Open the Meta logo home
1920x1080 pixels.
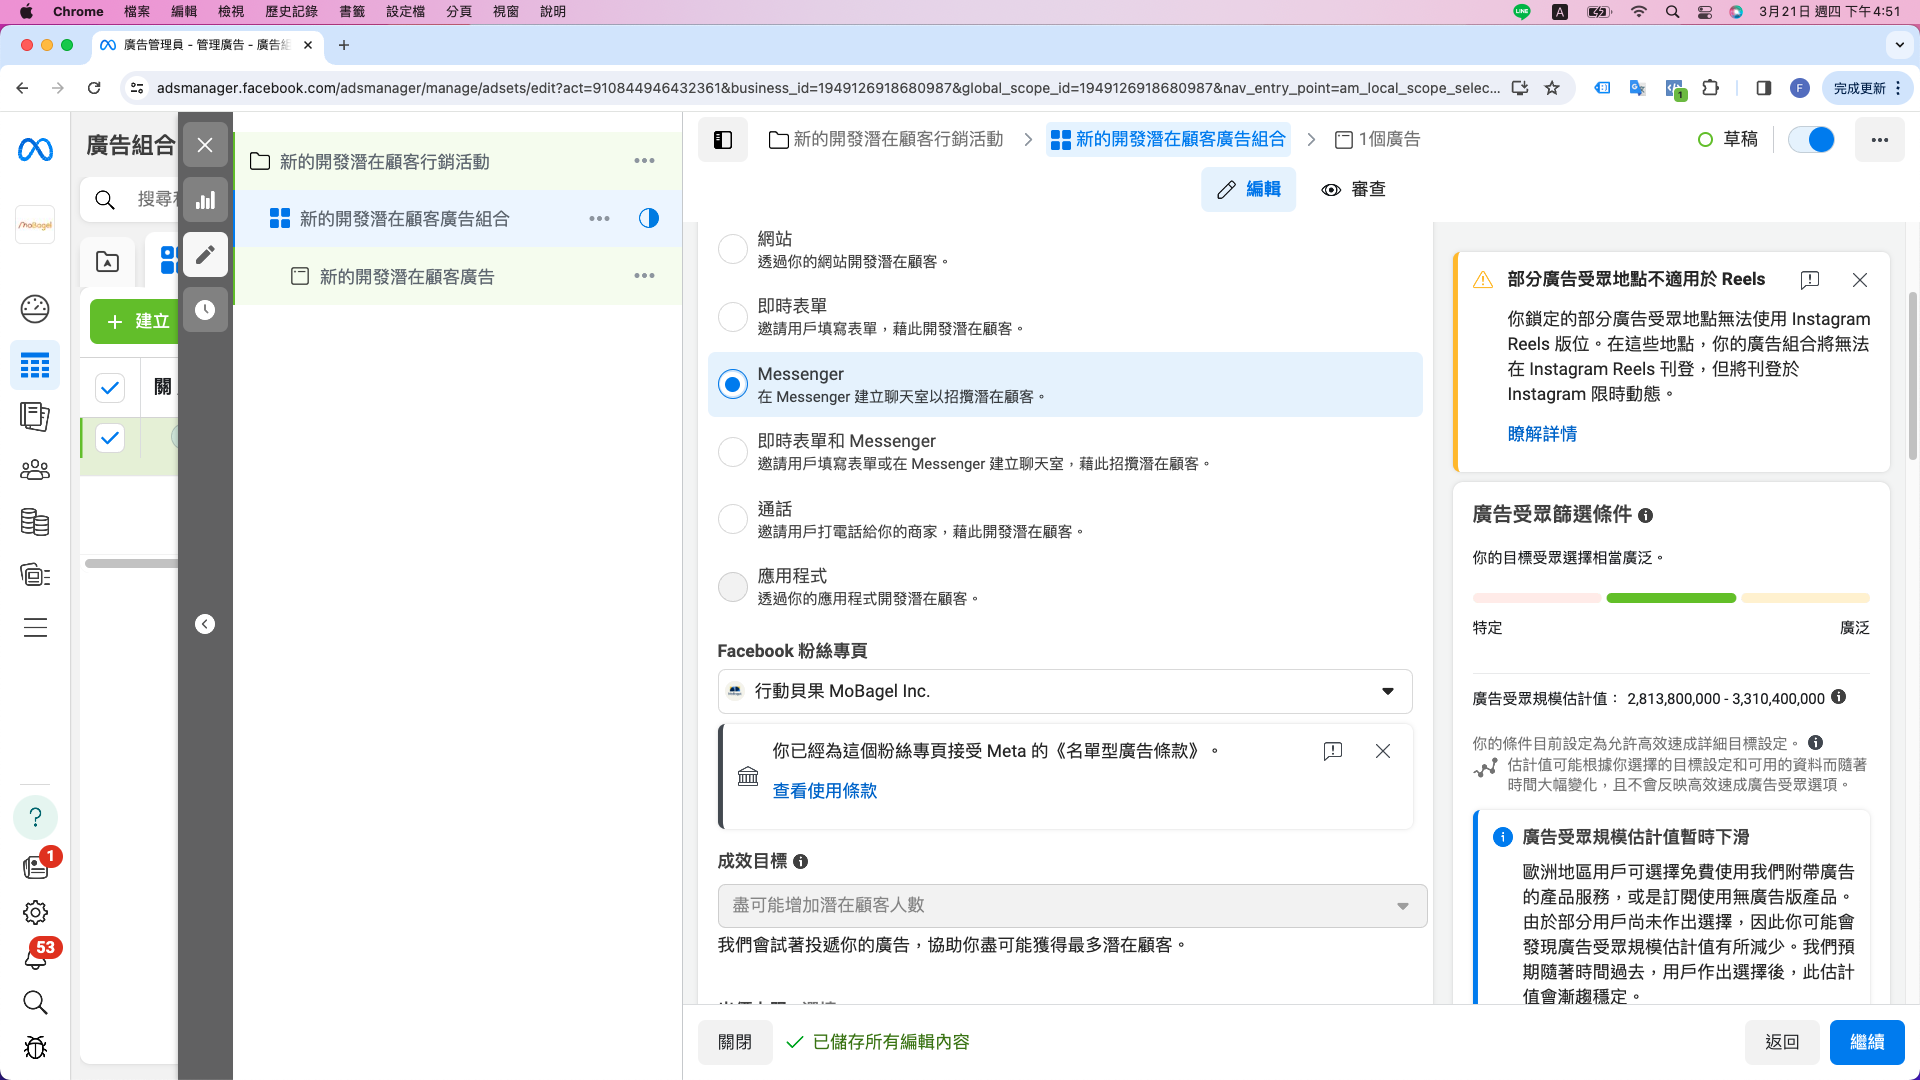35,150
